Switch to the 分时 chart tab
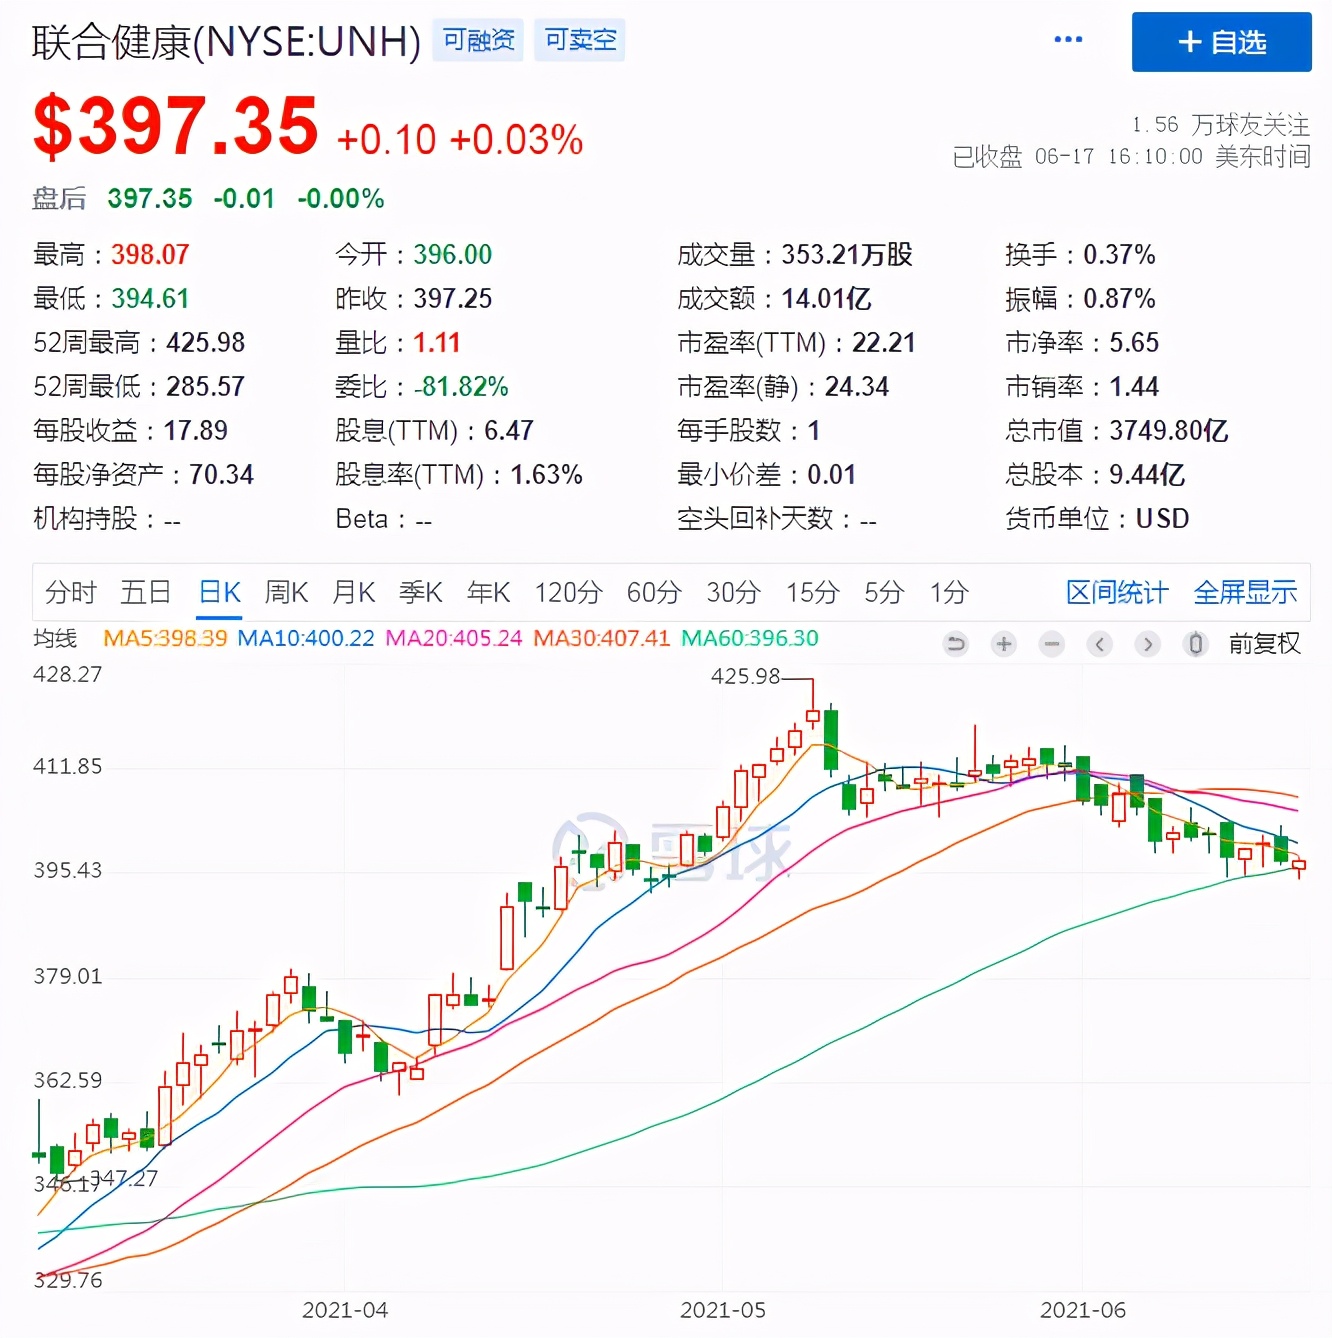Viewport: 1332px width, 1338px height. pyautogui.click(x=70, y=593)
